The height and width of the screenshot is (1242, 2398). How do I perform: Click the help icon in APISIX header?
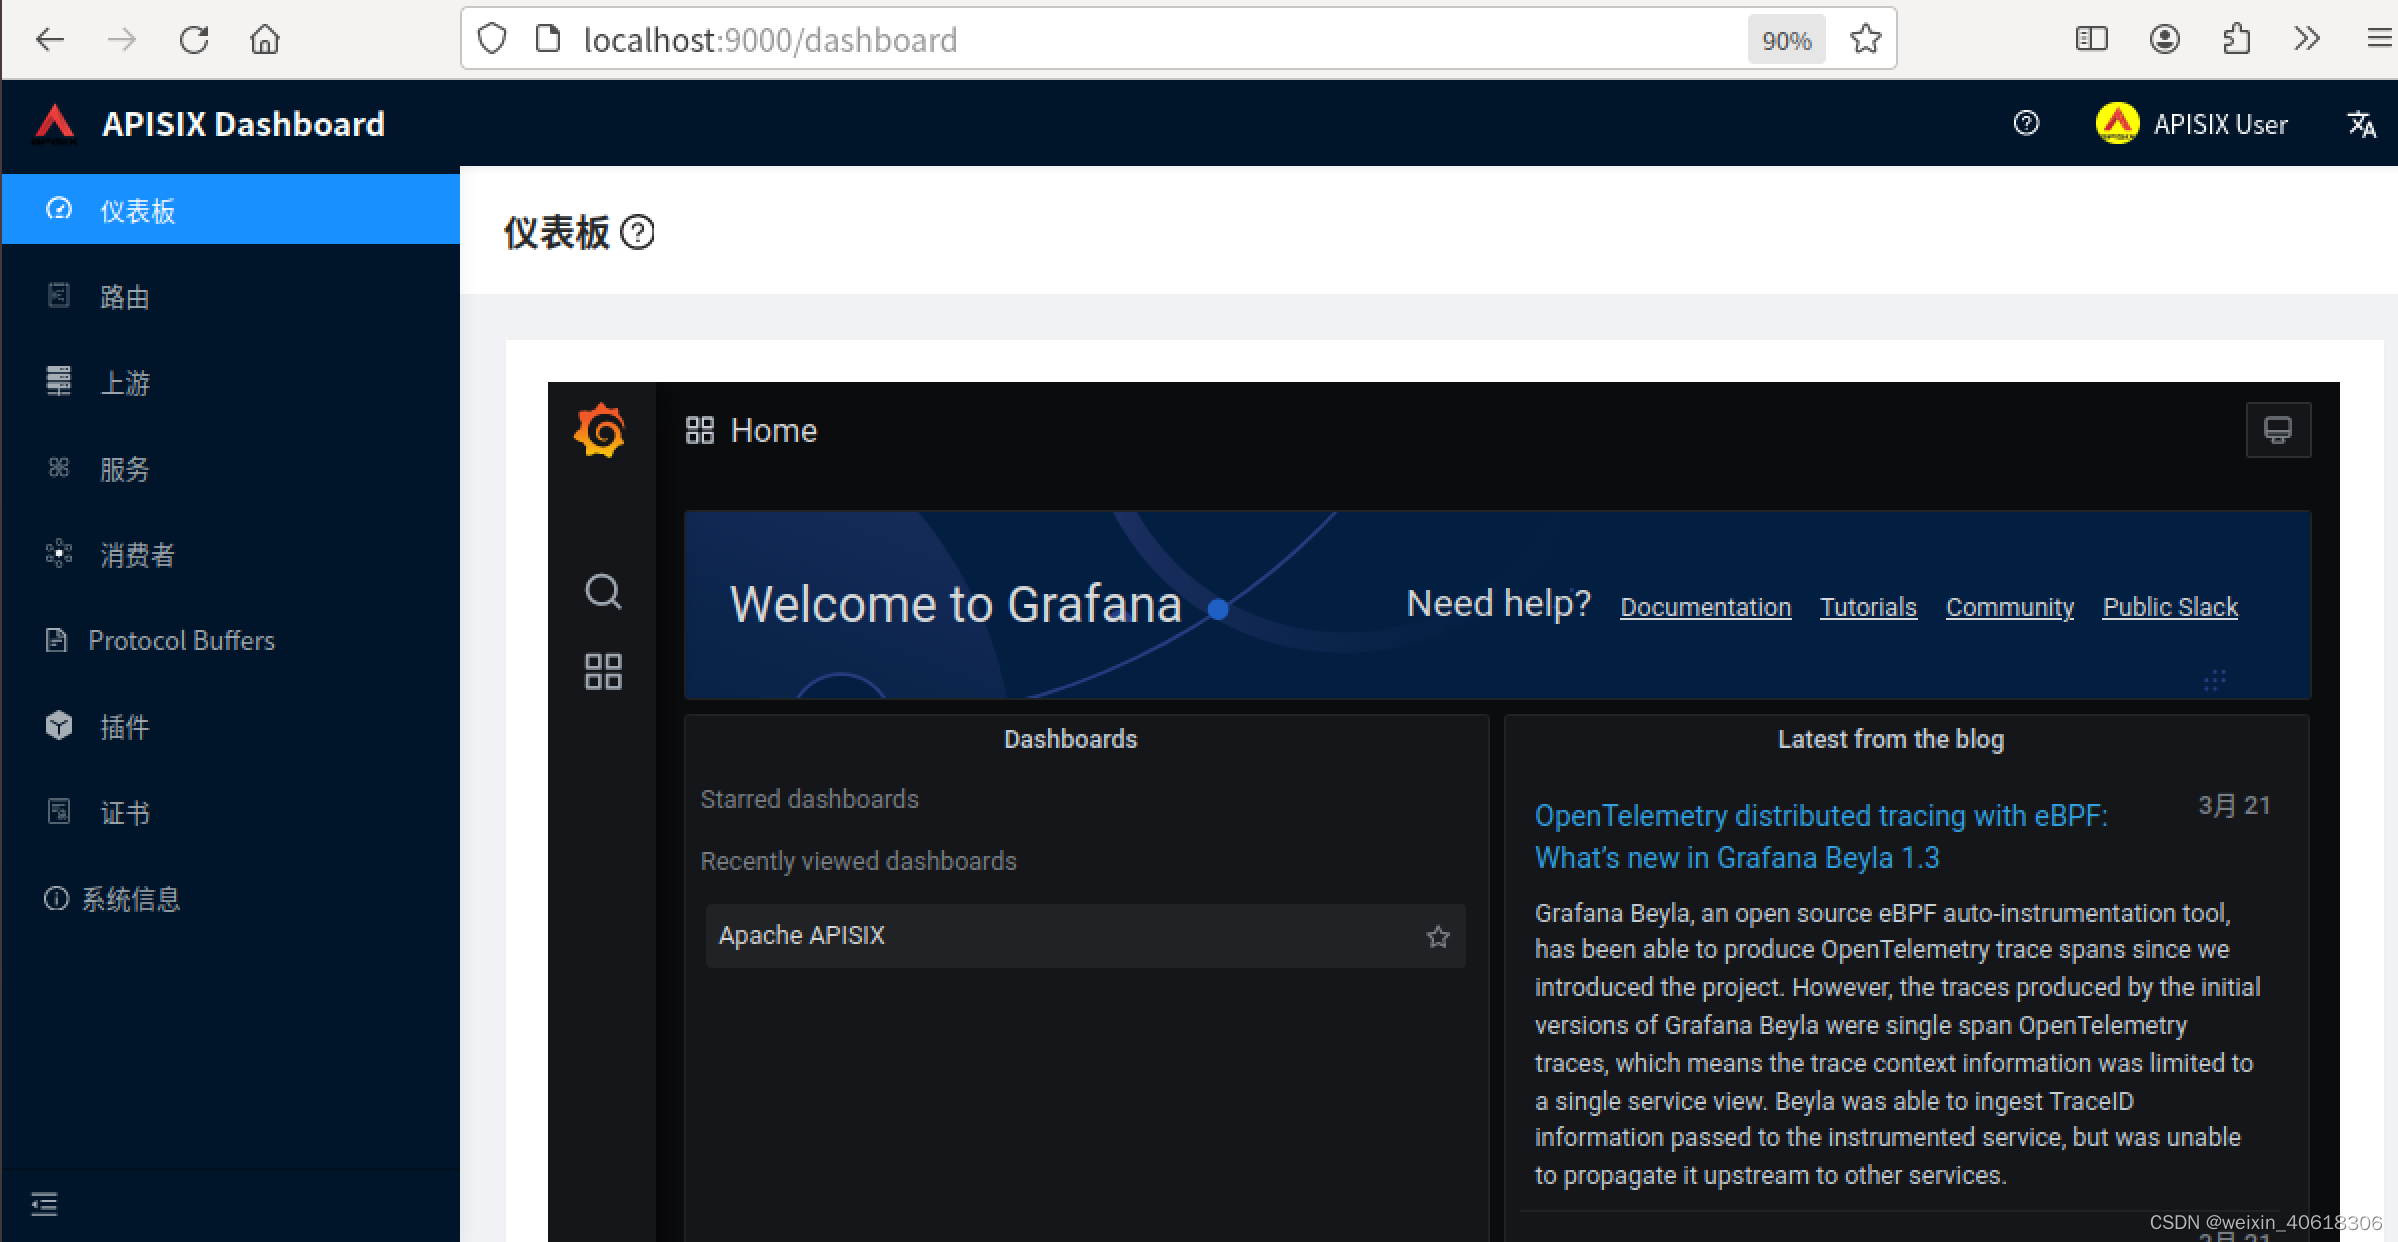pos(2026,123)
